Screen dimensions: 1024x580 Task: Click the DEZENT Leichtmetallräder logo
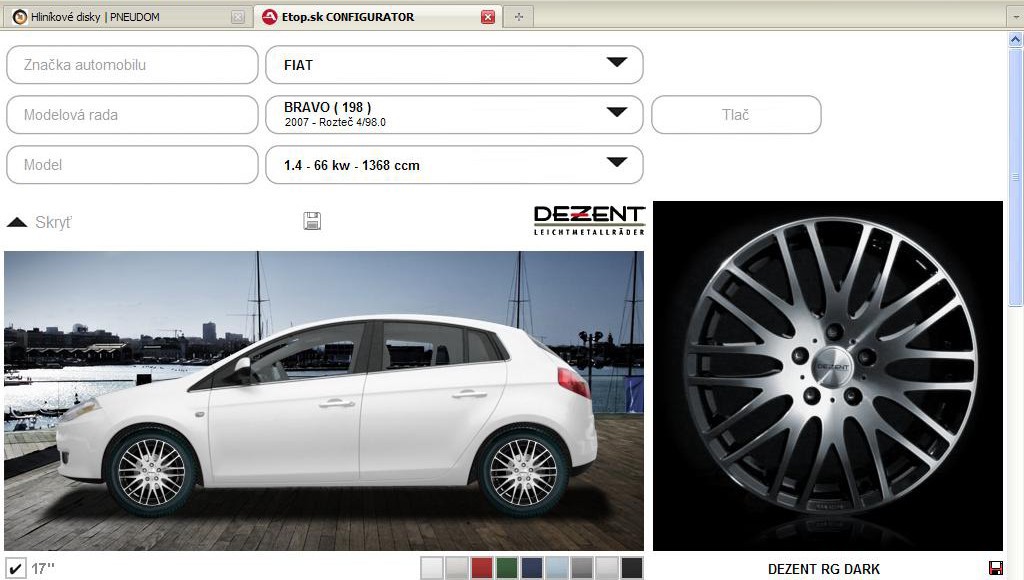(x=589, y=220)
